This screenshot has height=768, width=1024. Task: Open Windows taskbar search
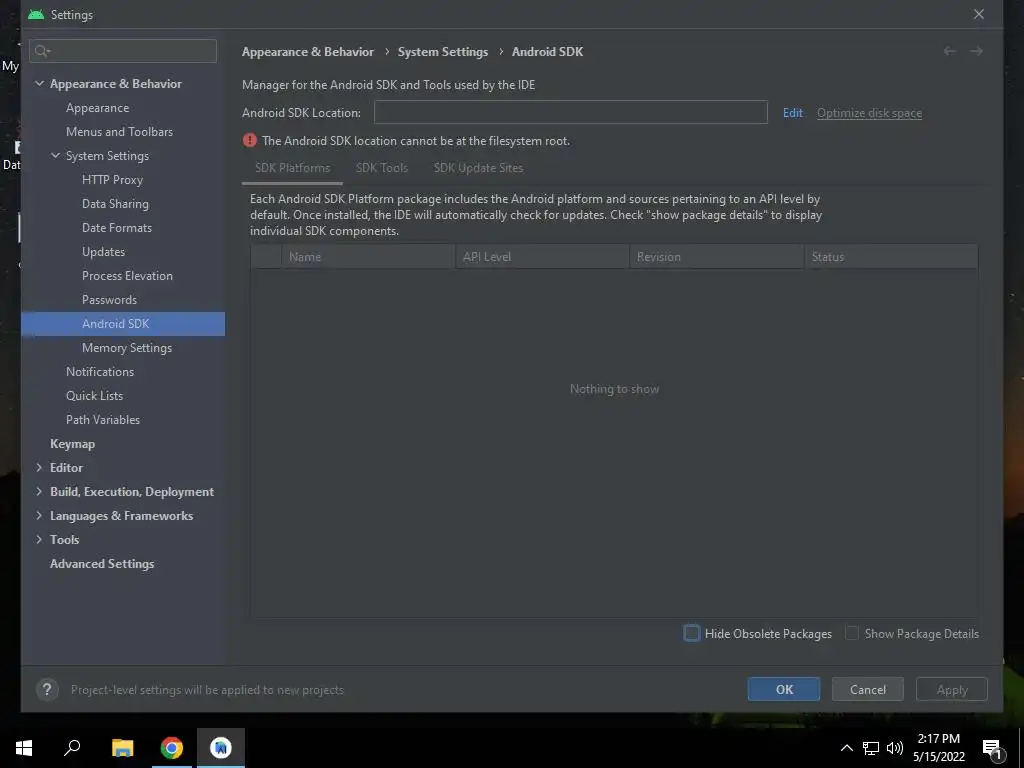coord(72,747)
